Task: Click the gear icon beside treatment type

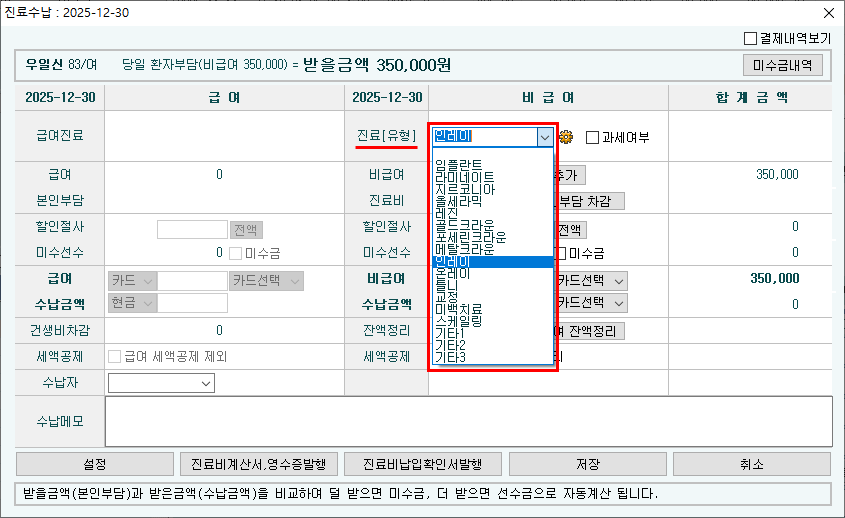Action: point(566,137)
